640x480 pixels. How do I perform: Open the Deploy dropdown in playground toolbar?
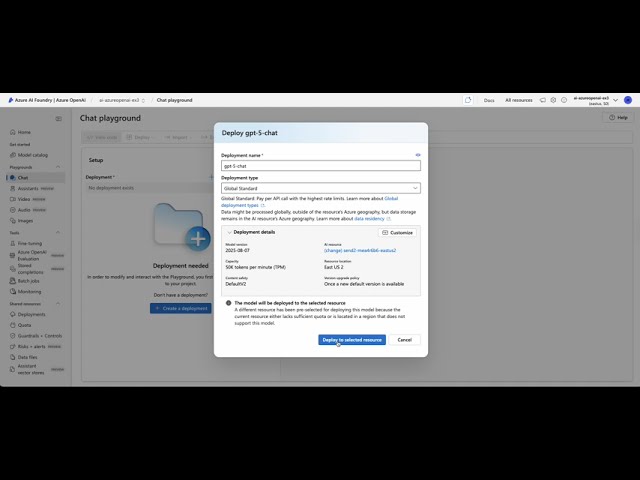(x=141, y=137)
